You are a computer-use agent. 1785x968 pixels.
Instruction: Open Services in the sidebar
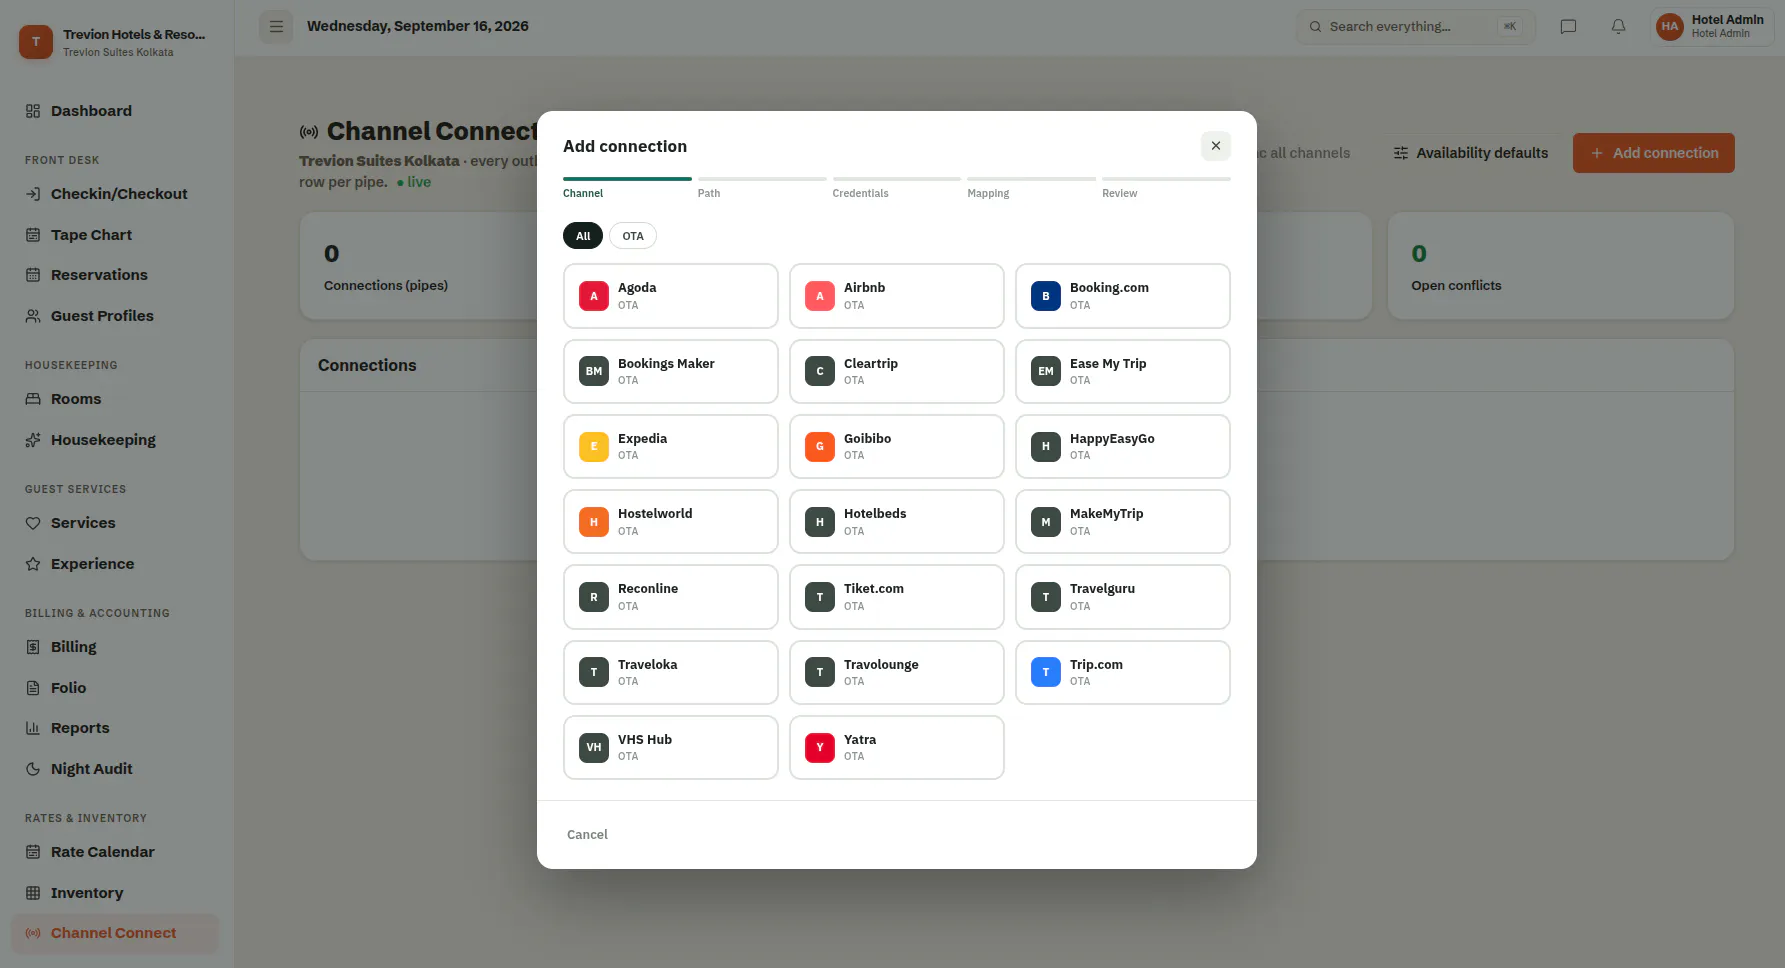[x=115, y=523]
